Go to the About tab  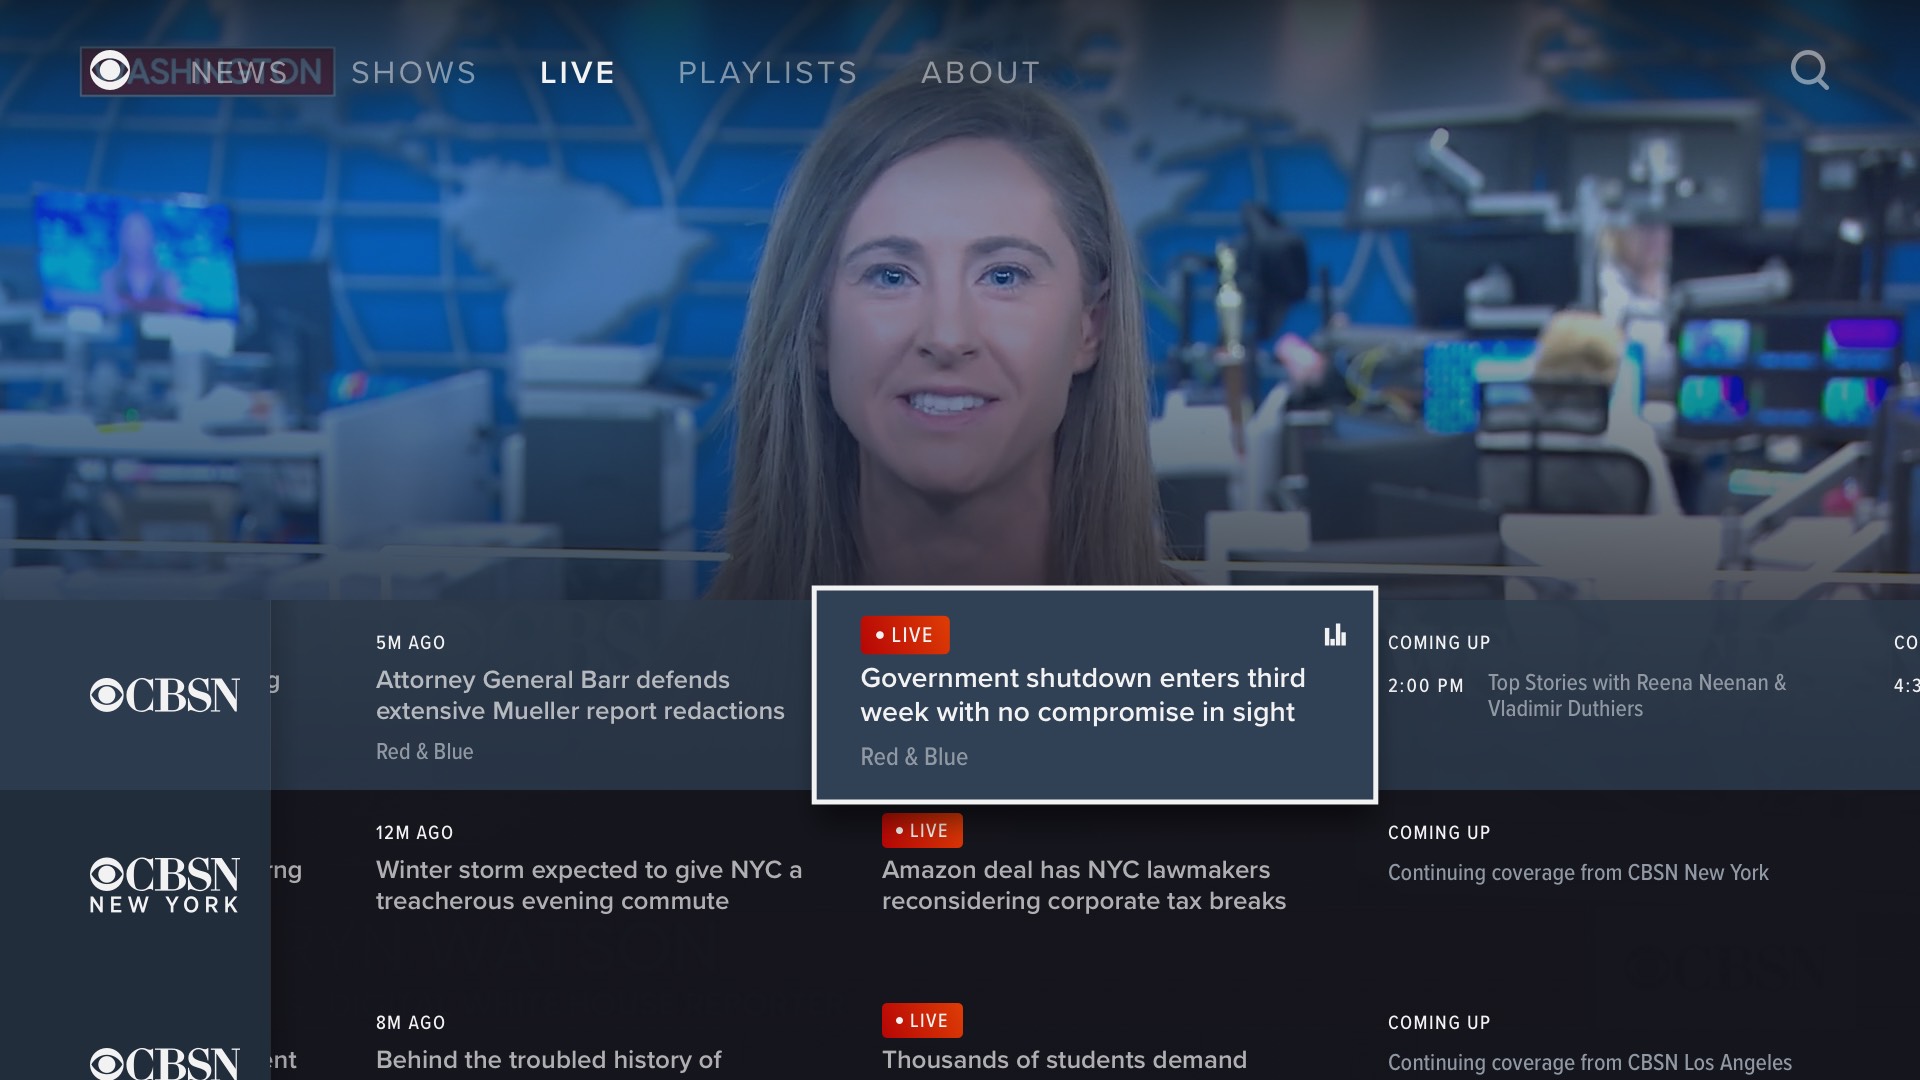point(980,73)
